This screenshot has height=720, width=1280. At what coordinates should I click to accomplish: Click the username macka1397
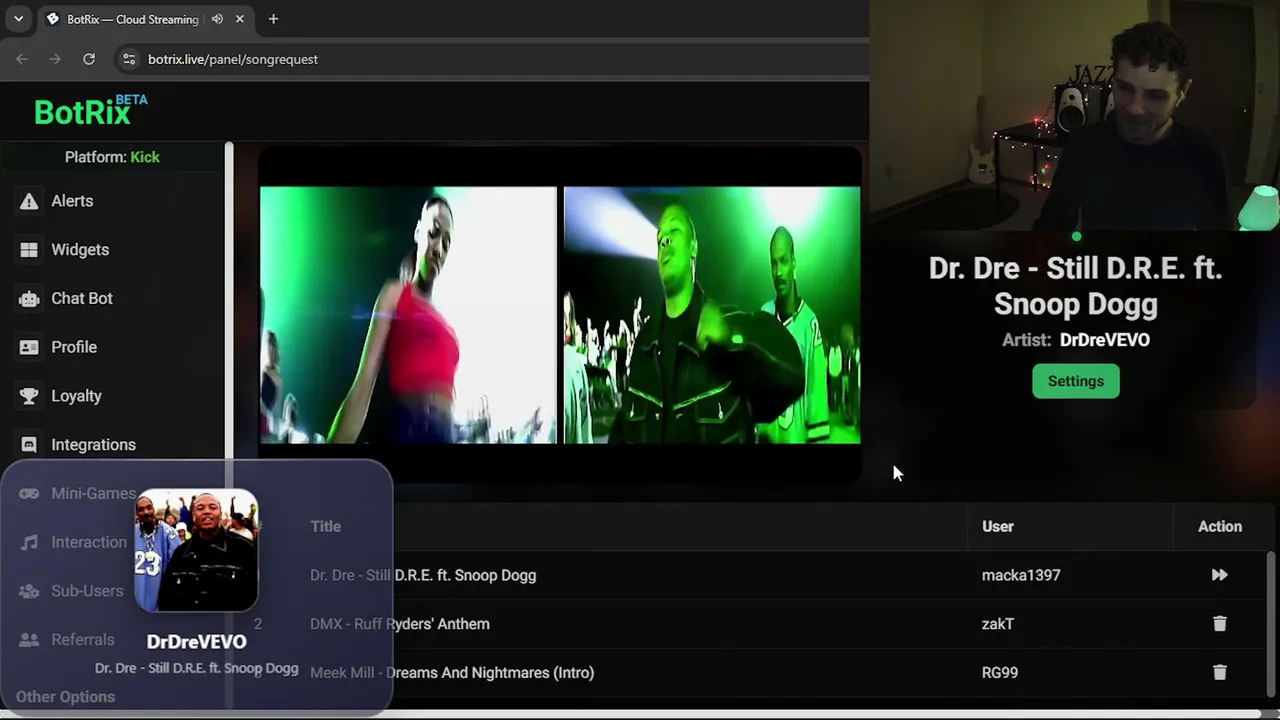[1021, 575]
